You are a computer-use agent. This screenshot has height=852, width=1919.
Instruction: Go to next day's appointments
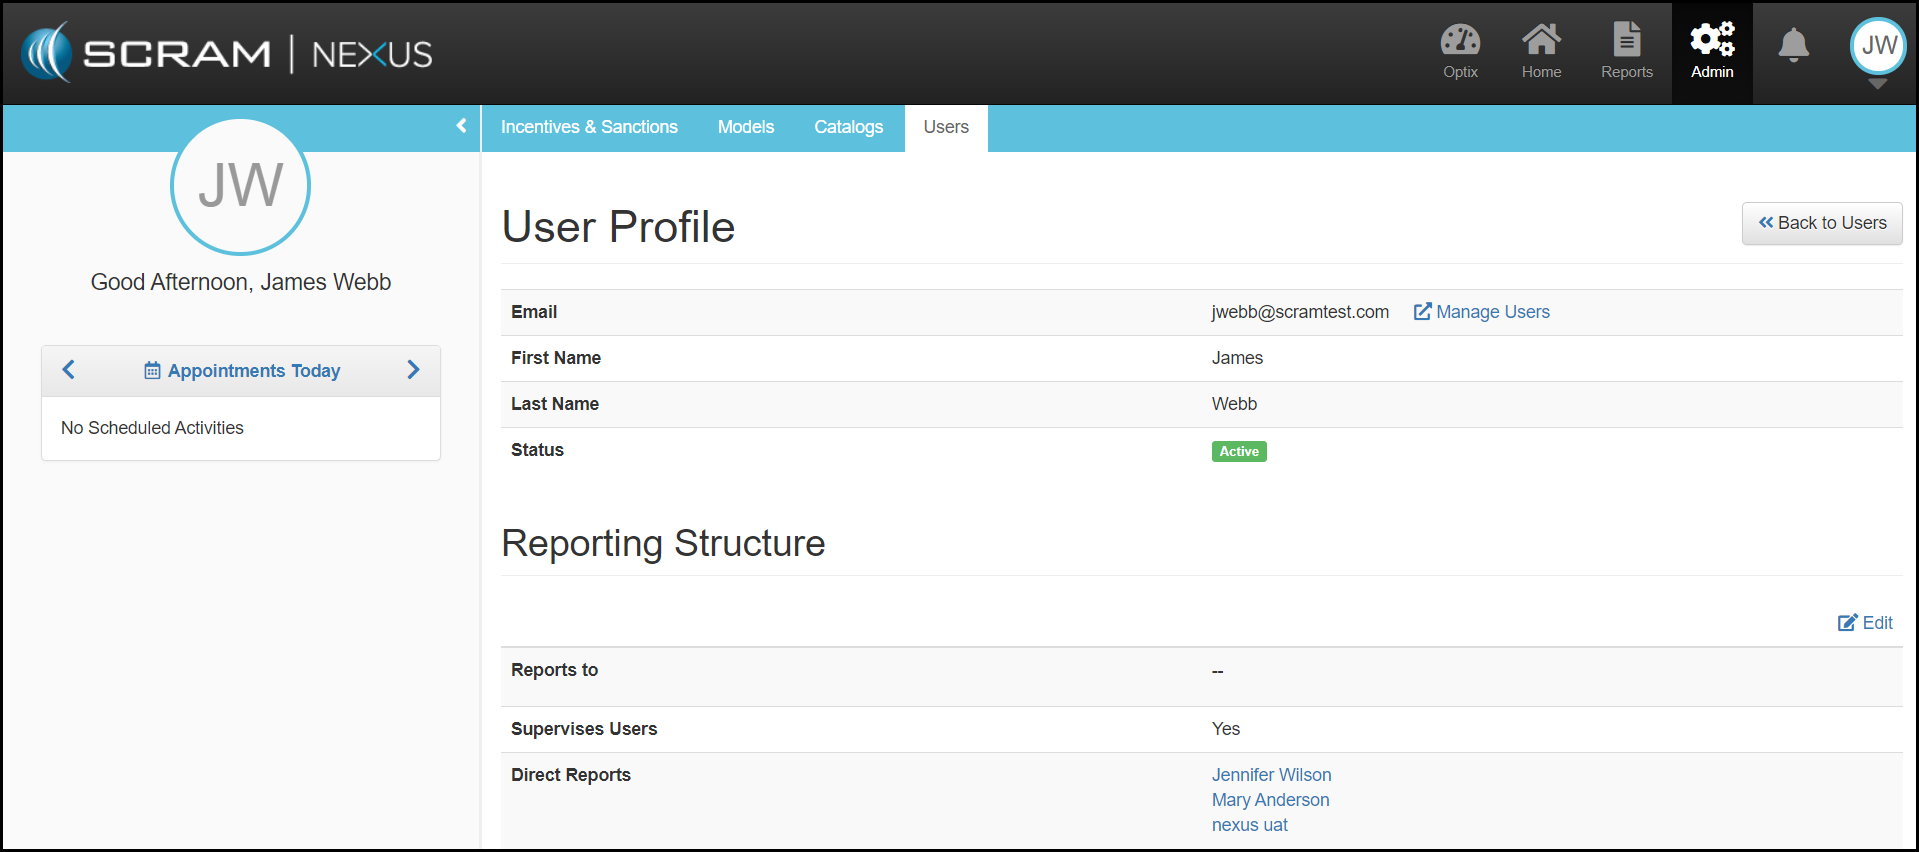413,370
